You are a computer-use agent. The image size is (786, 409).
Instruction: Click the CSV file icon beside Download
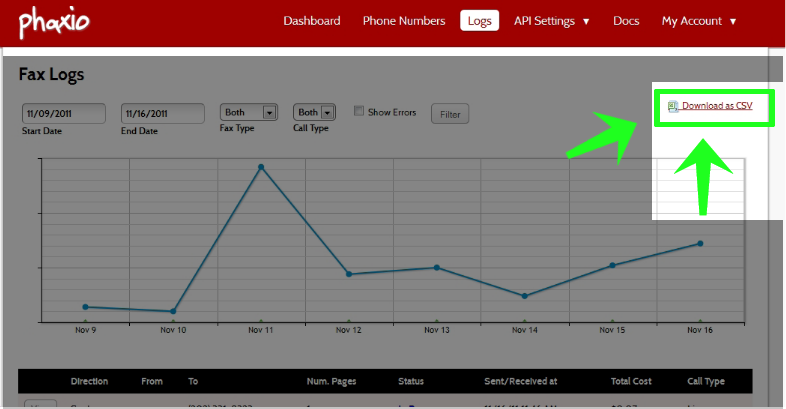[673, 105]
